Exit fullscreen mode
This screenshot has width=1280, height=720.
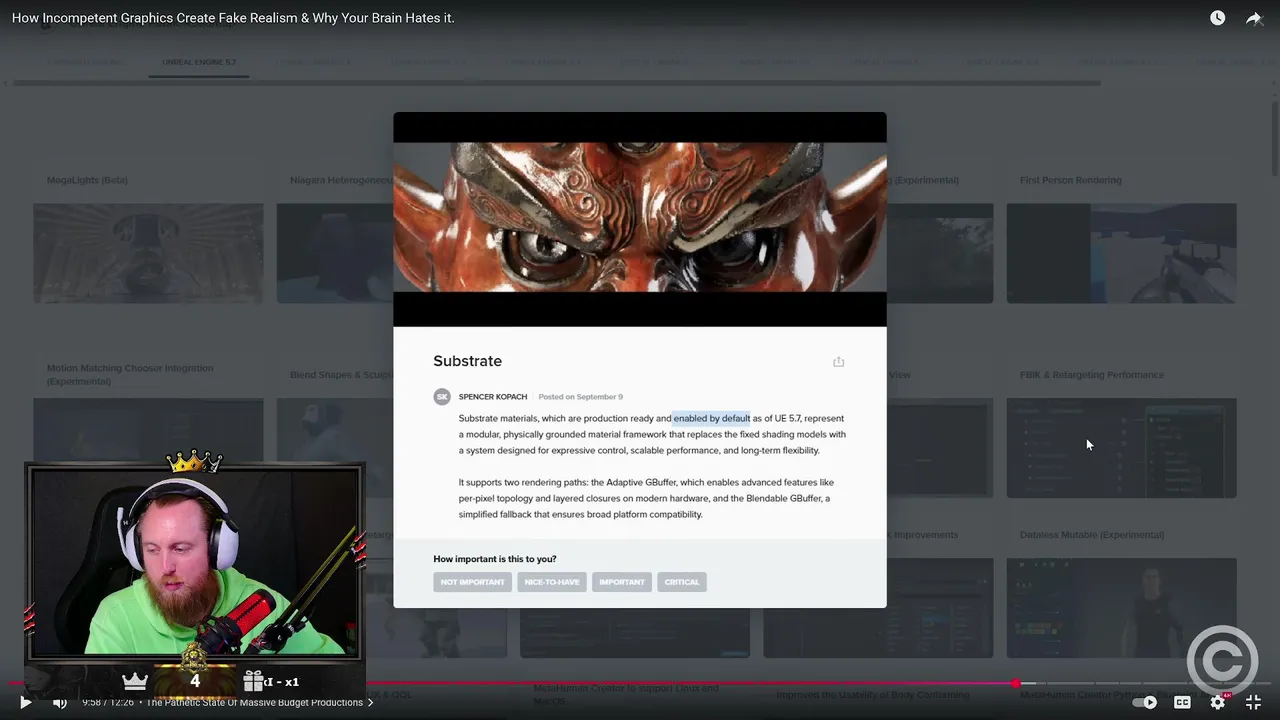[x=1253, y=703]
